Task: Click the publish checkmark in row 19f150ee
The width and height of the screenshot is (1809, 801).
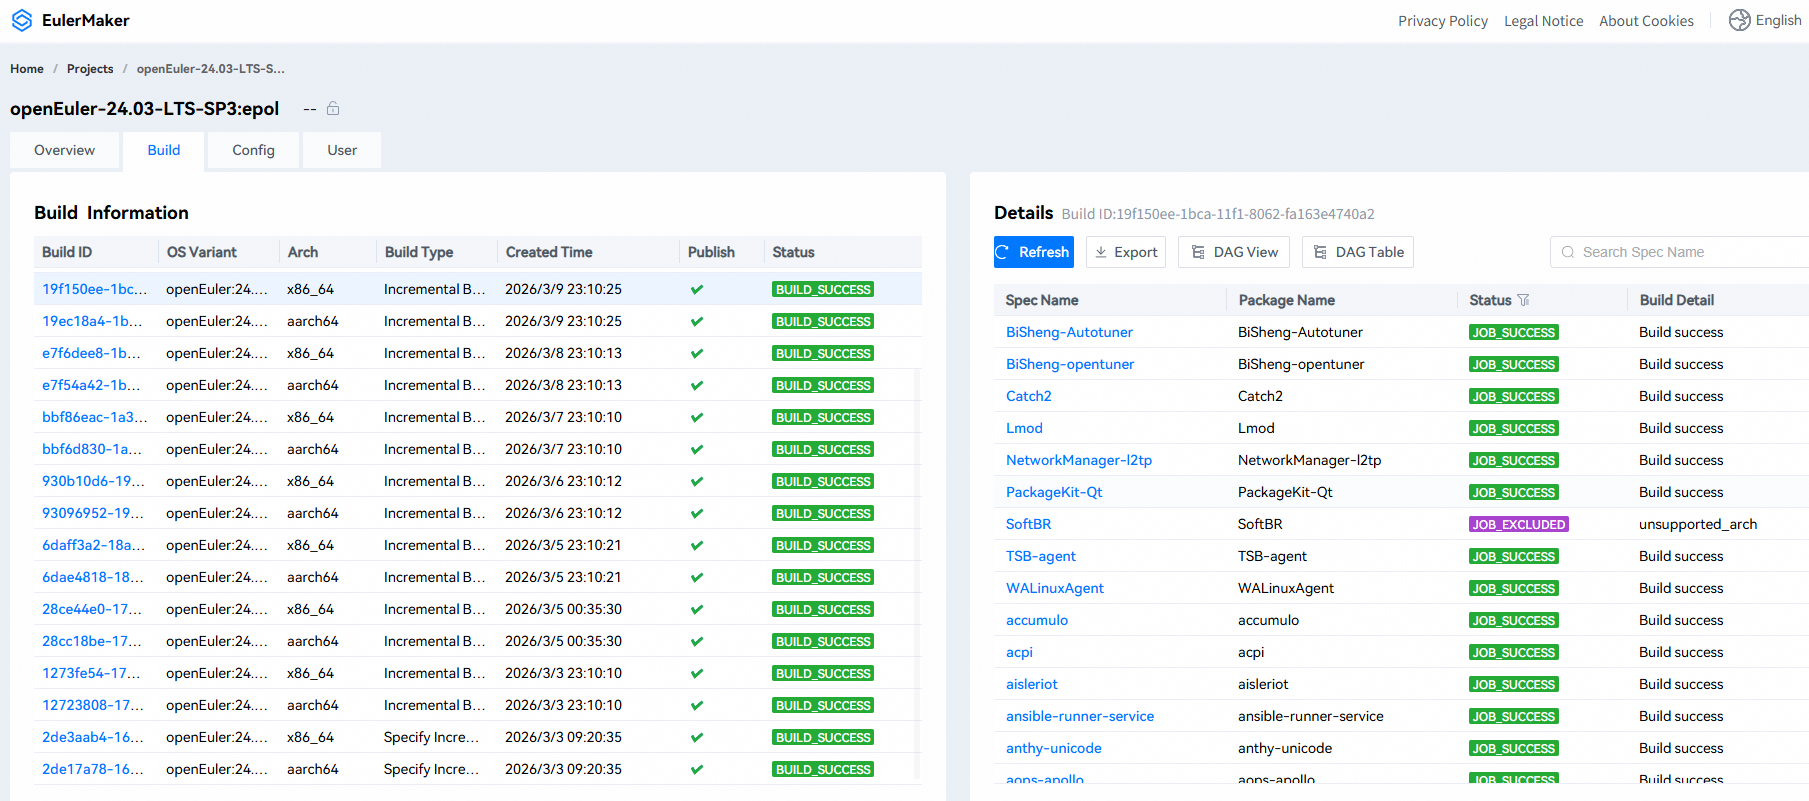Action: pyautogui.click(x=697, y=289)
